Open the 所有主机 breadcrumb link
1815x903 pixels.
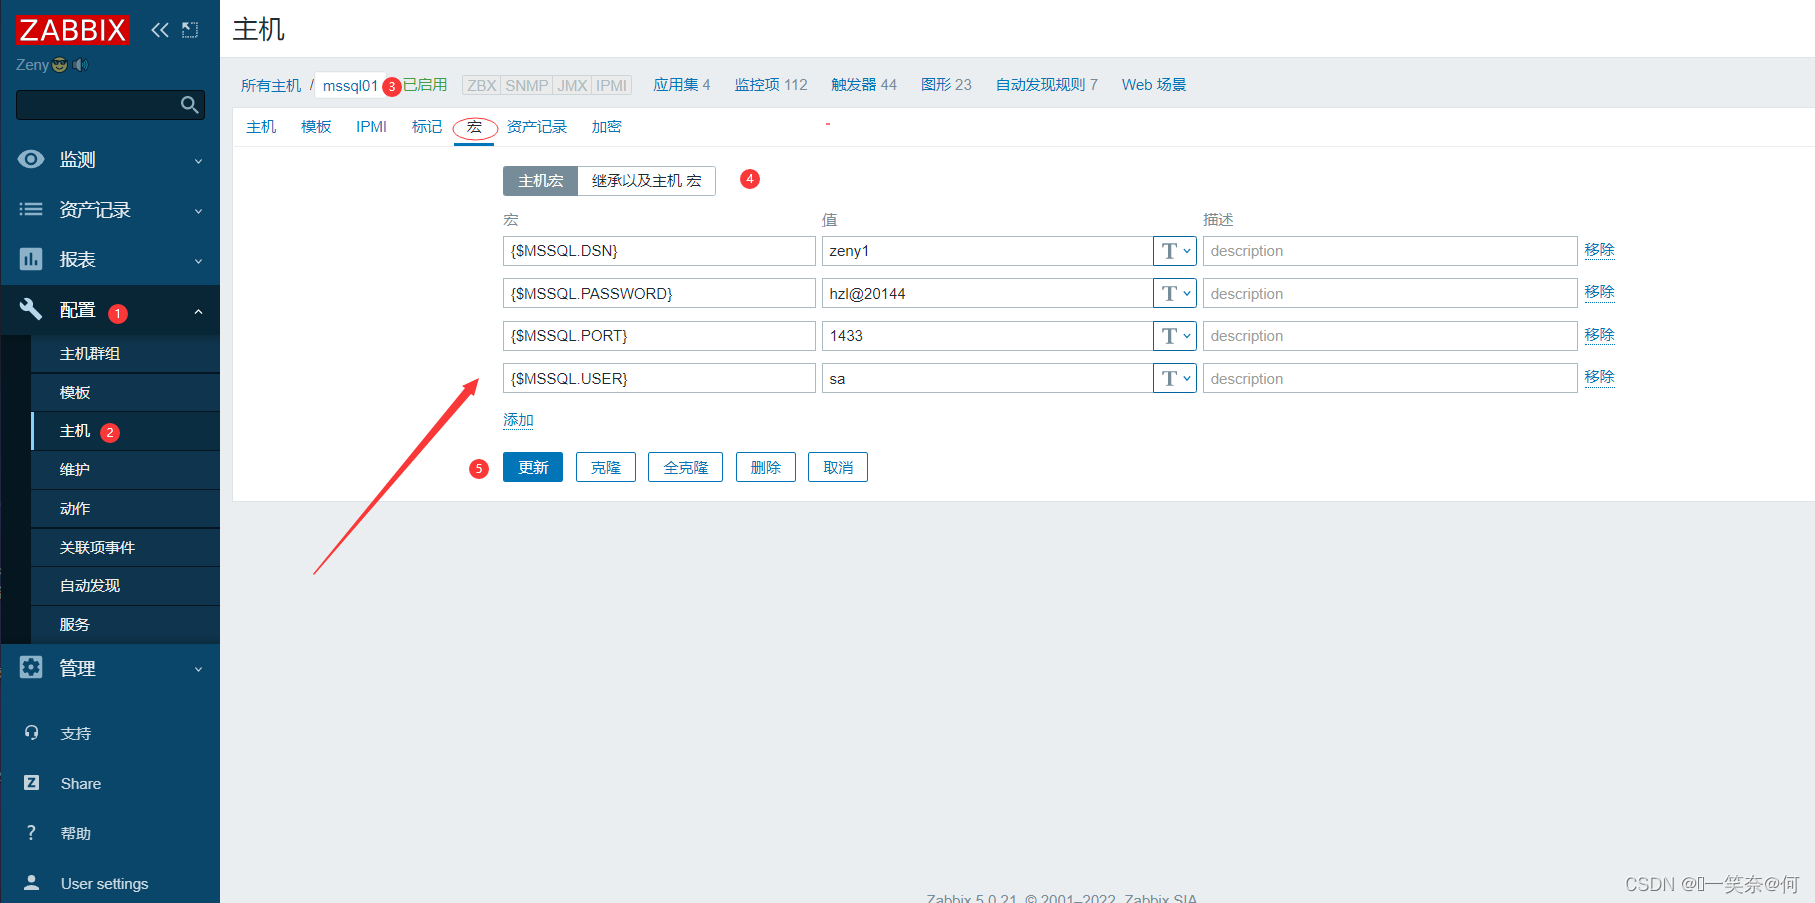pos(271,86)
